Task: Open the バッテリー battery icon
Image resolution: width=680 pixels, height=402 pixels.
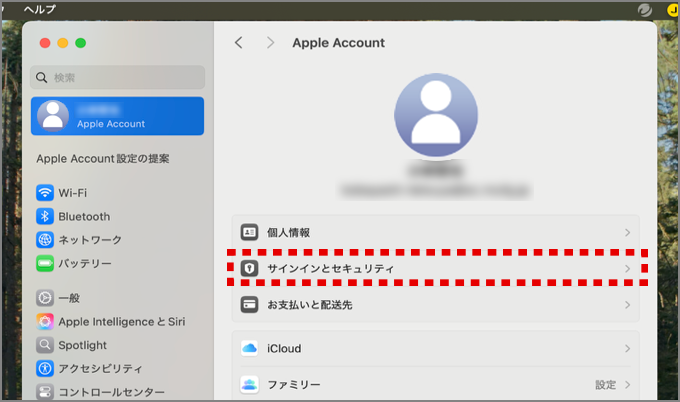Action: 45,264
